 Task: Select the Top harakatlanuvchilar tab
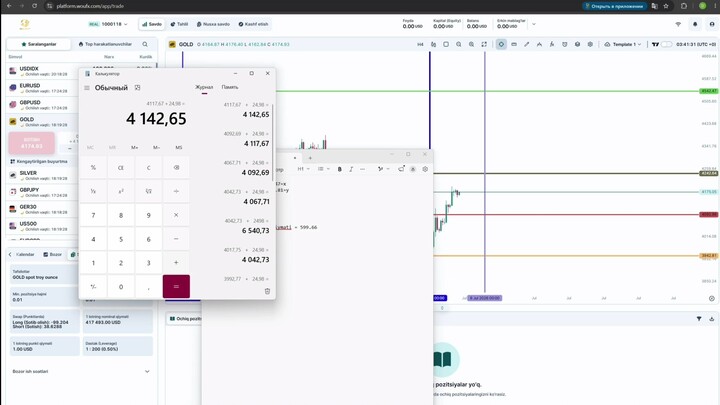(x=105, y=44)
